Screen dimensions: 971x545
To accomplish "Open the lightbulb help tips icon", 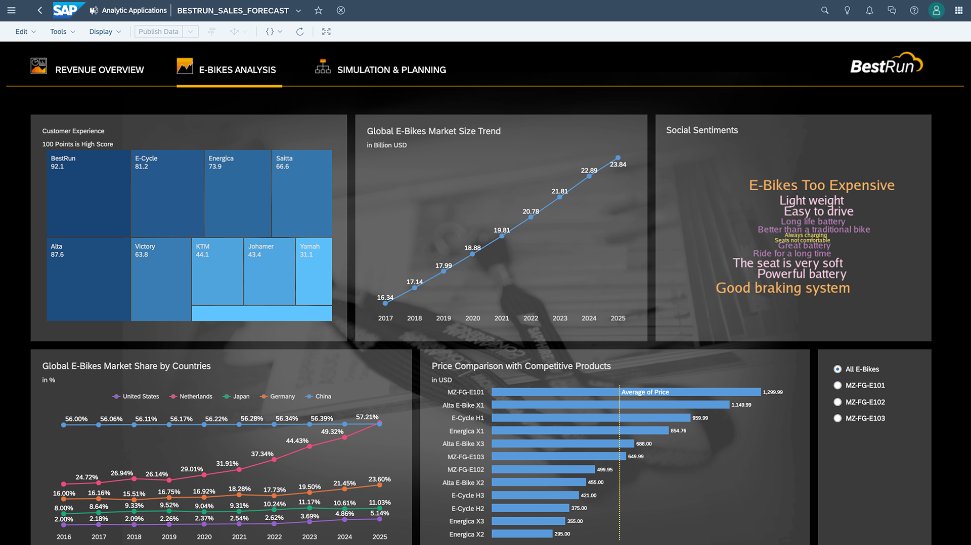I will [847, 11].
